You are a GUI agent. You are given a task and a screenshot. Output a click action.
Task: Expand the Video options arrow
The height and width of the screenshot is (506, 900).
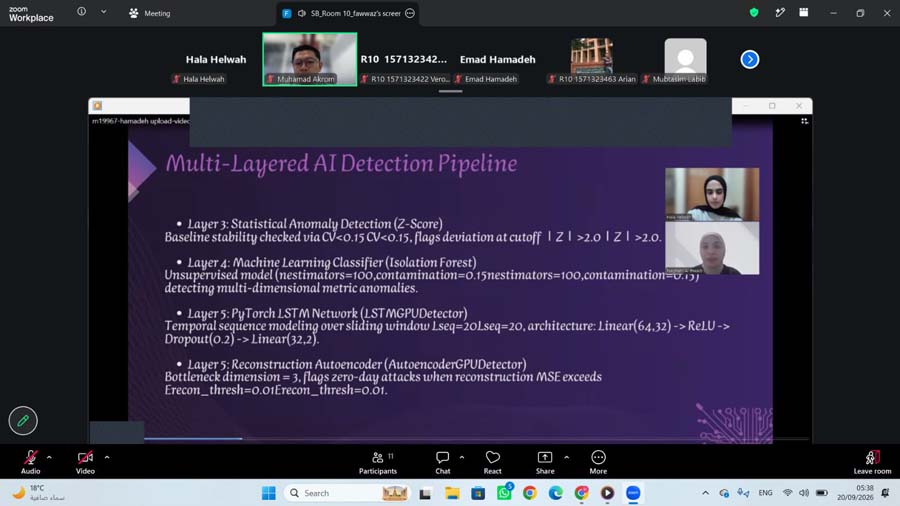[x=107, y=458]
